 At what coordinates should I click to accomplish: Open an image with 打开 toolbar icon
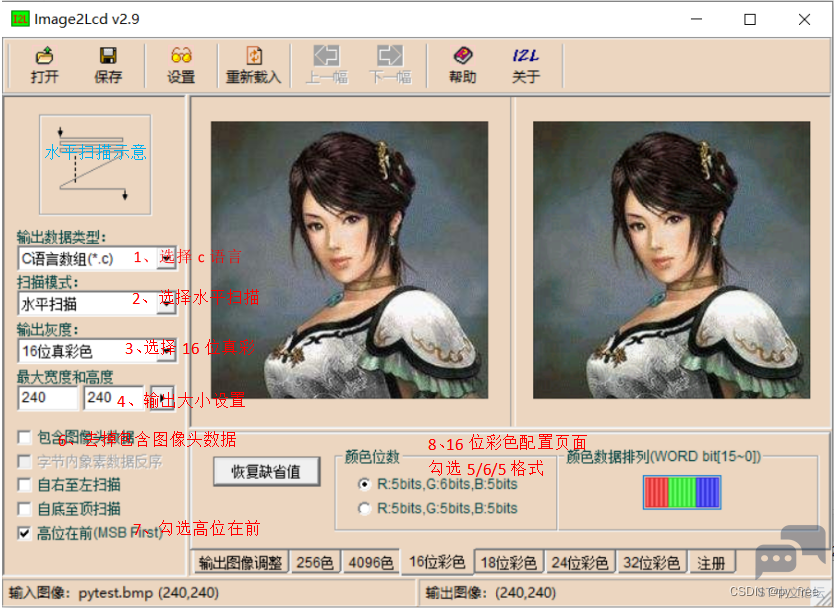click(44, 65)
